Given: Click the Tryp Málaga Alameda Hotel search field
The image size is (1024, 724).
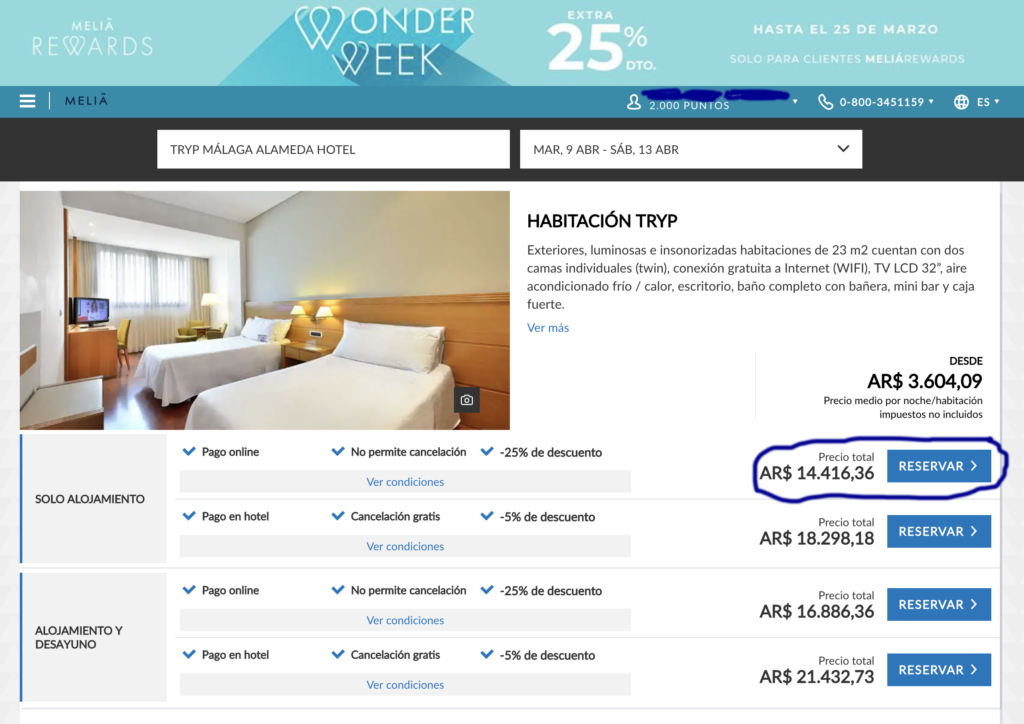Looking at the screenshot, I should (333, 150).
